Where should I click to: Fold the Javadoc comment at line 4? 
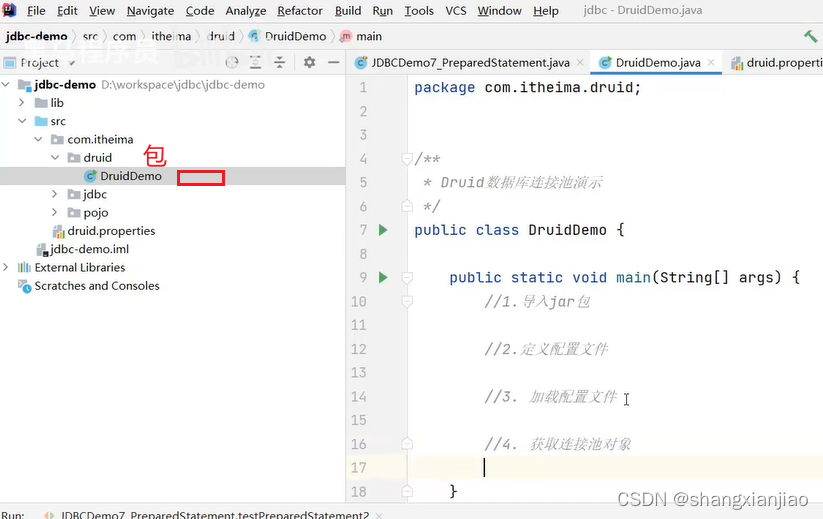coord(407,158)
